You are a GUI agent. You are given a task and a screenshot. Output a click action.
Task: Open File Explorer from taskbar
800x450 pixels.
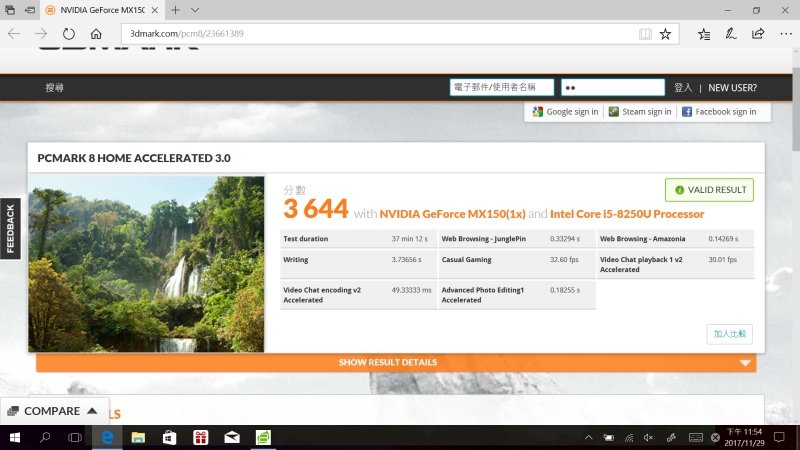pos(138,437)
